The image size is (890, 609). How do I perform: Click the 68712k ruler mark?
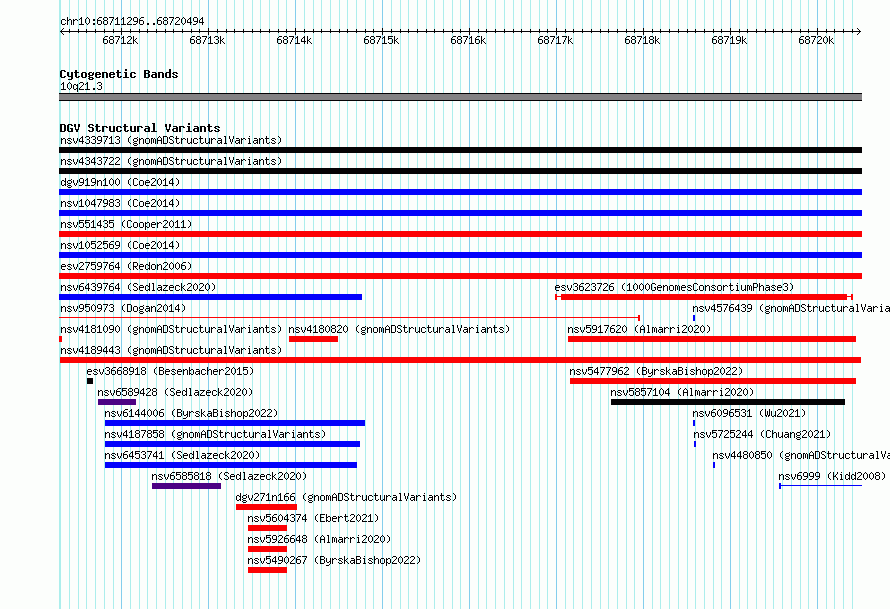[x=120, y=40]
